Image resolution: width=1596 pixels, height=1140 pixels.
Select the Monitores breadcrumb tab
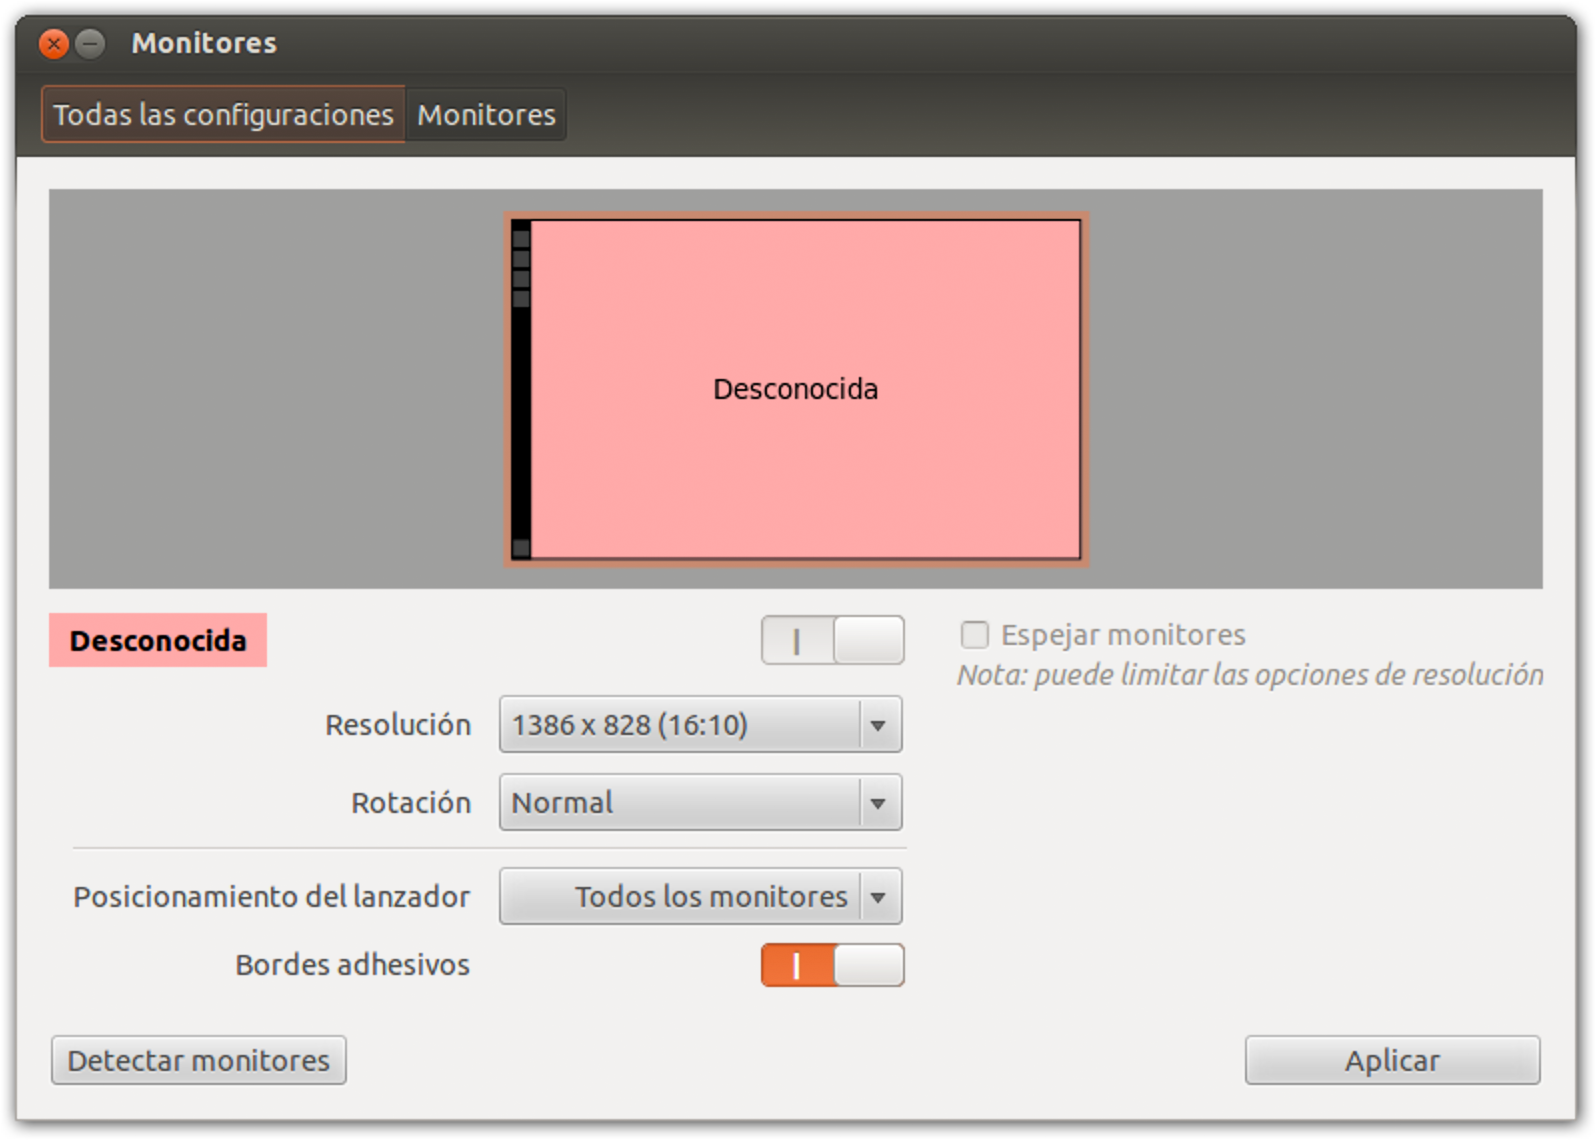(x=486, y=115)
